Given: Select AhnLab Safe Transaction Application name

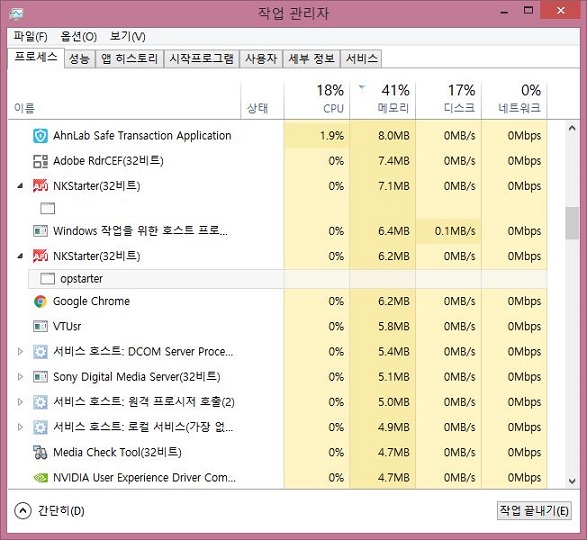Looking at the screenshot, I should (142, 136).
